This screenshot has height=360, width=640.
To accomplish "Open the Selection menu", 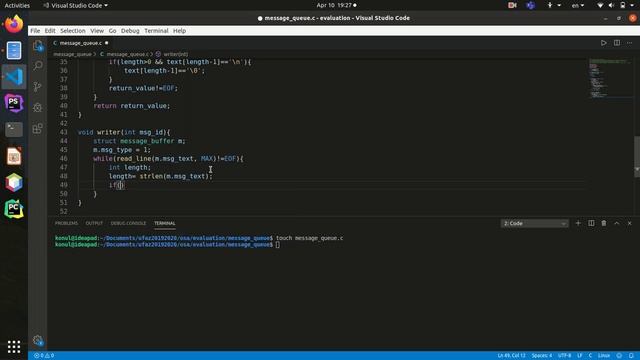I will point(73,31).
